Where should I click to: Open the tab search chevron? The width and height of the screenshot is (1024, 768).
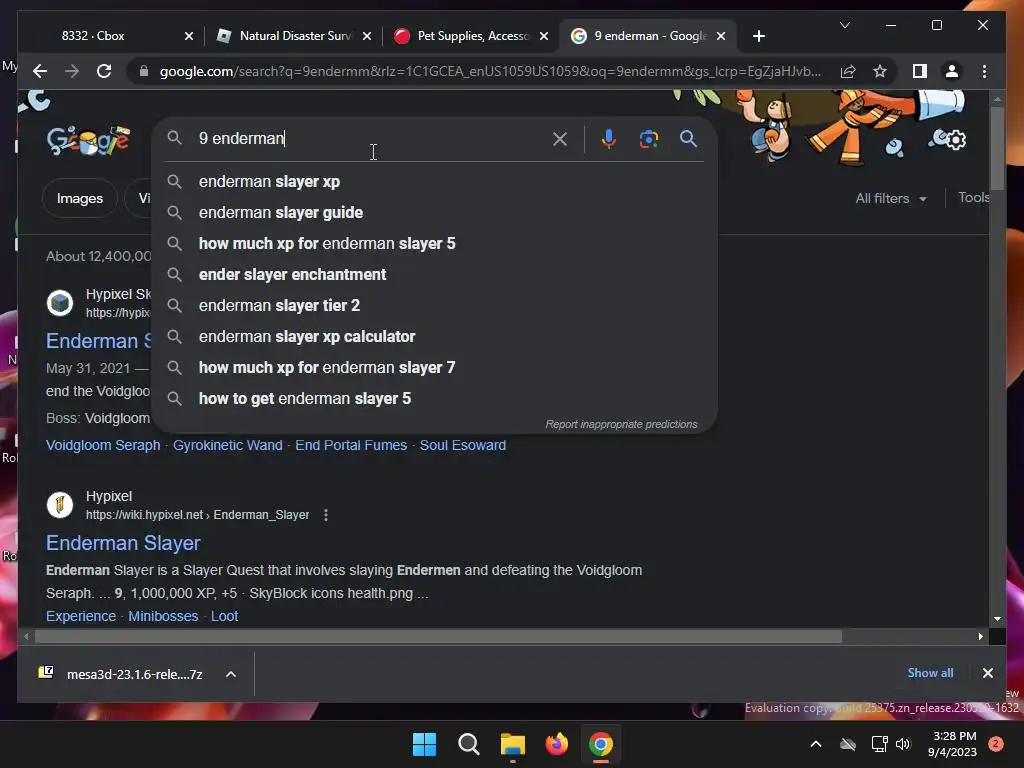point(844,25)
